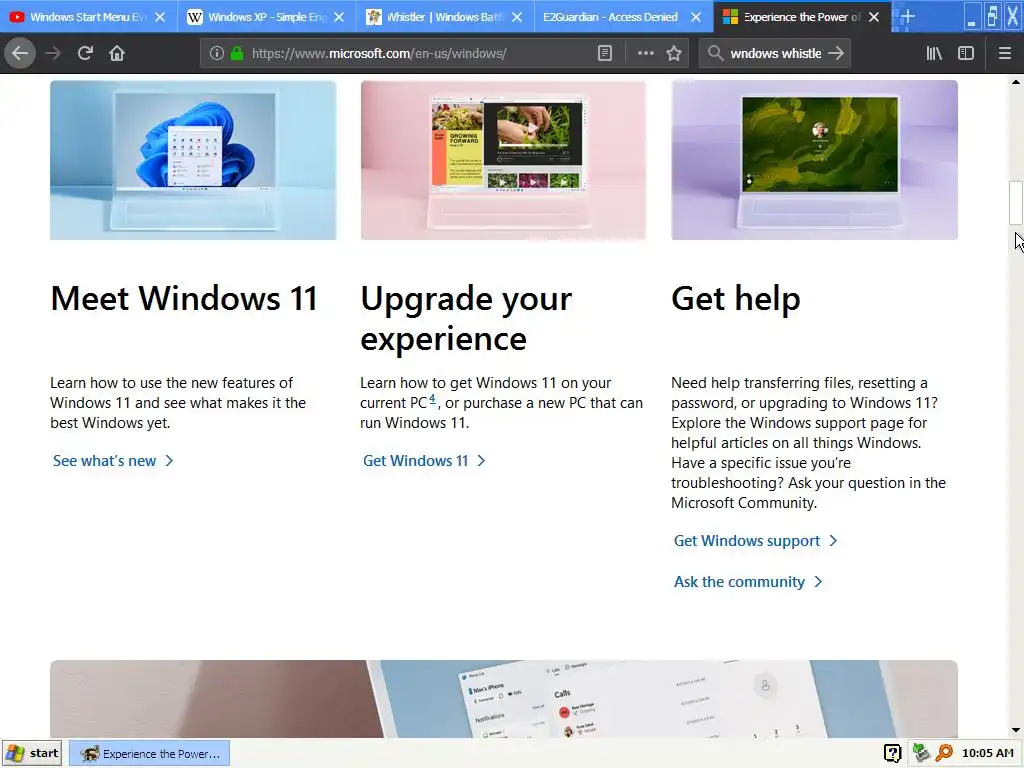Go back to the previous page

pyautogui.click(x=20, y=53)
